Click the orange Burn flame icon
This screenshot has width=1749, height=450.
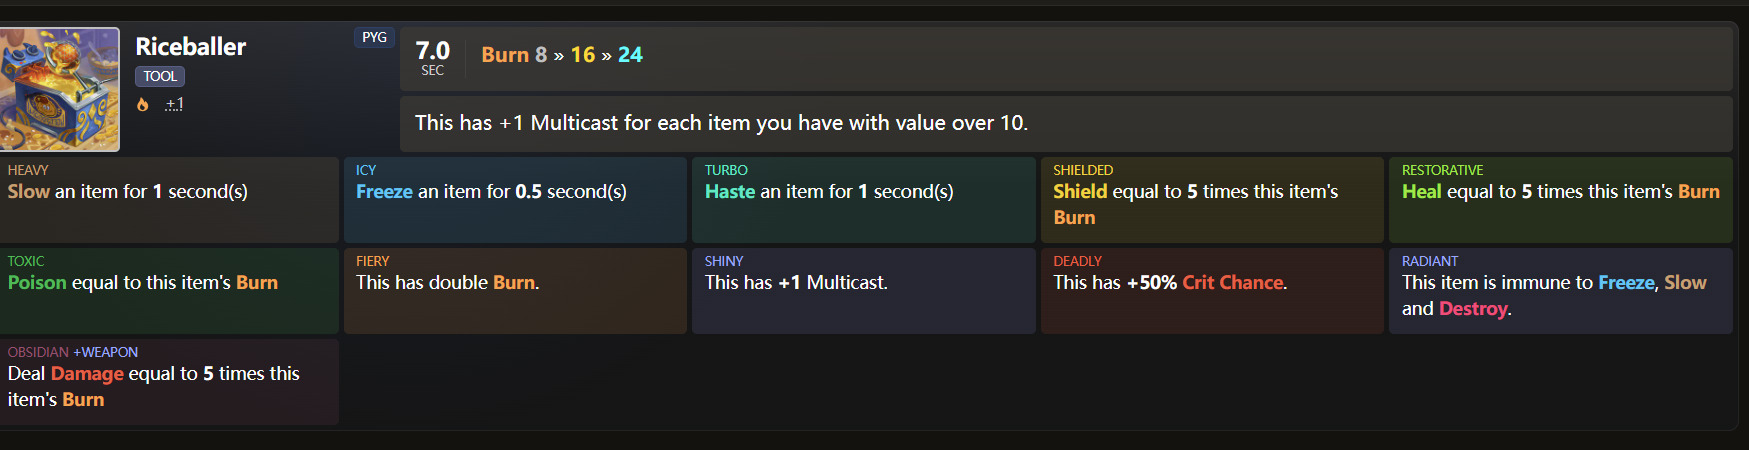tap(143, 104)
